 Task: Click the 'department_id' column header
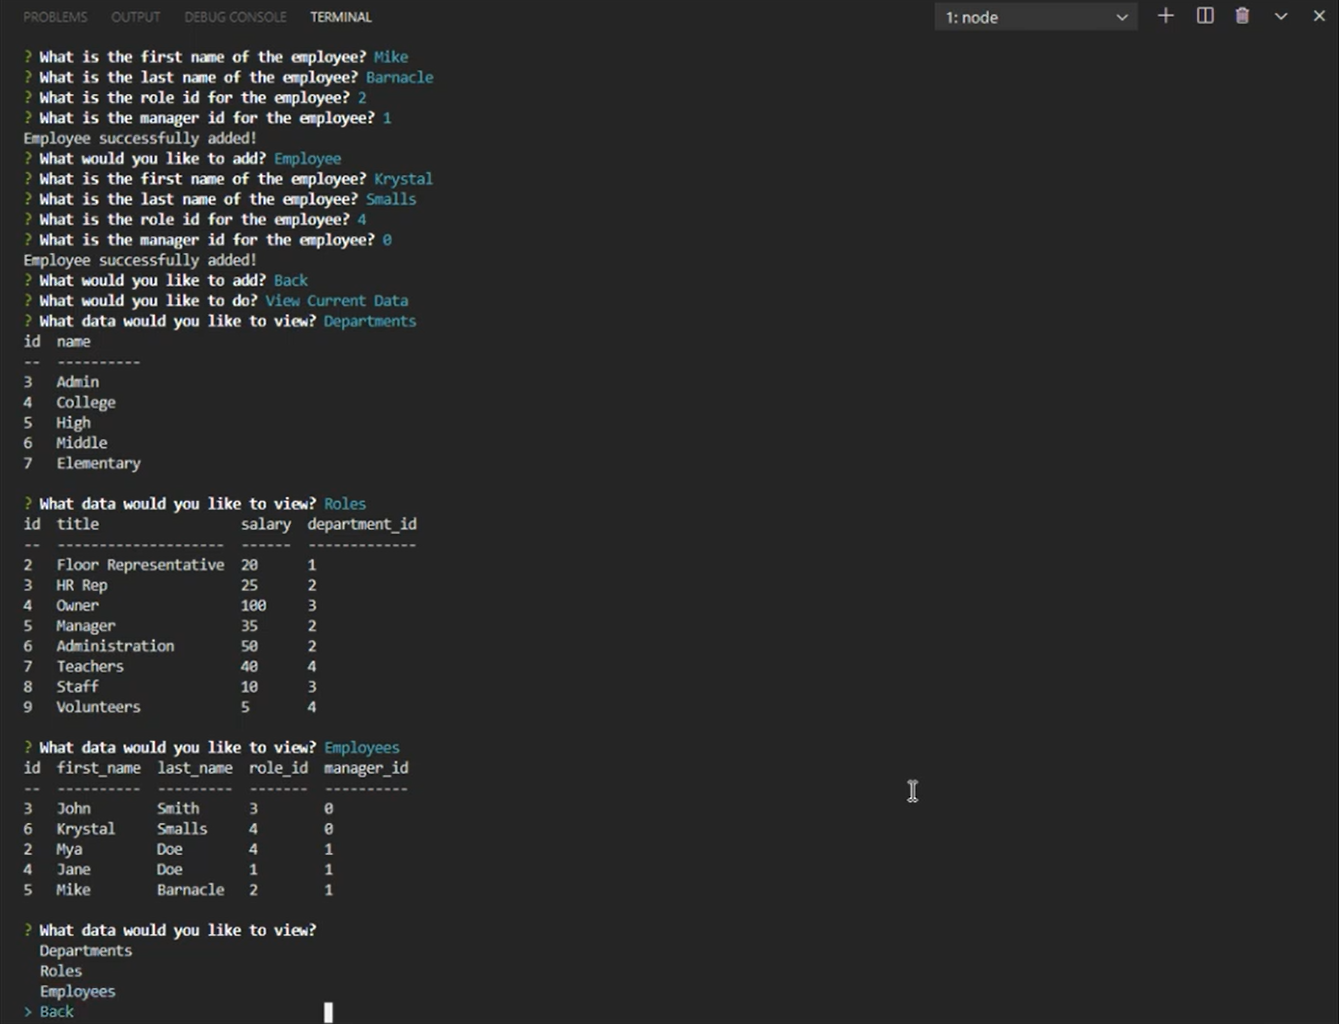pos(362,524)
